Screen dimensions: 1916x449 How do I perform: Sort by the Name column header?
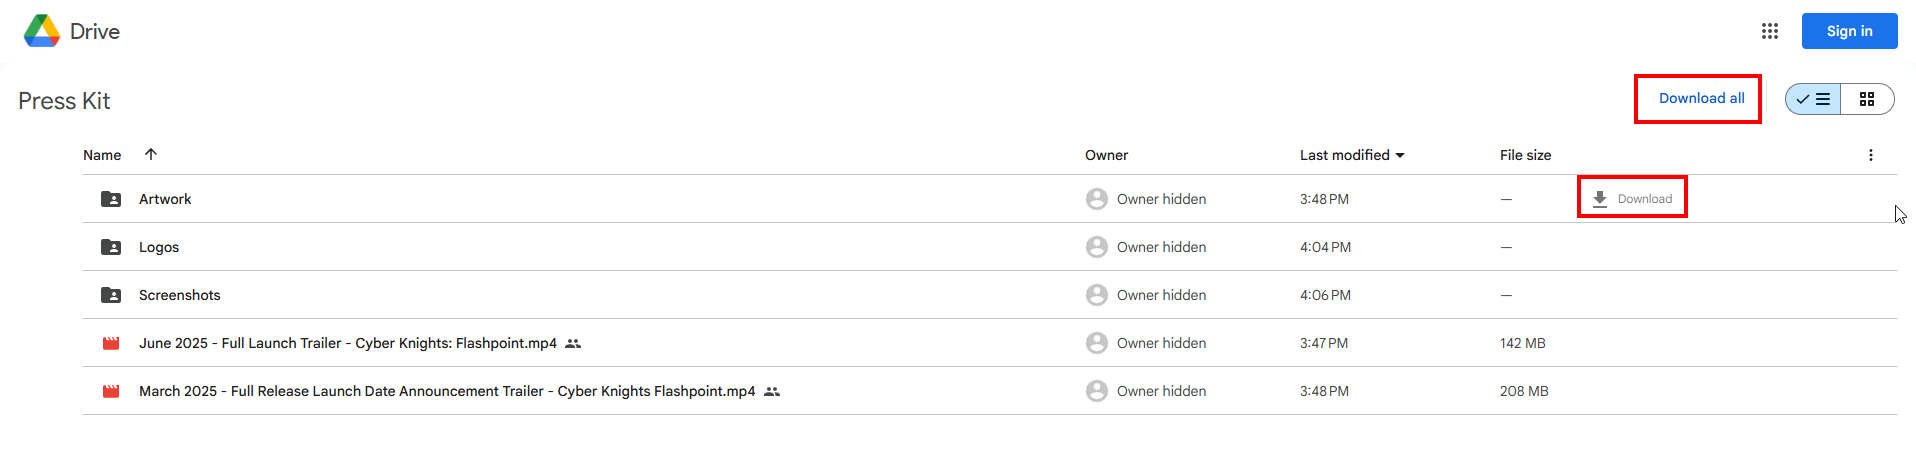click(102, 155)
